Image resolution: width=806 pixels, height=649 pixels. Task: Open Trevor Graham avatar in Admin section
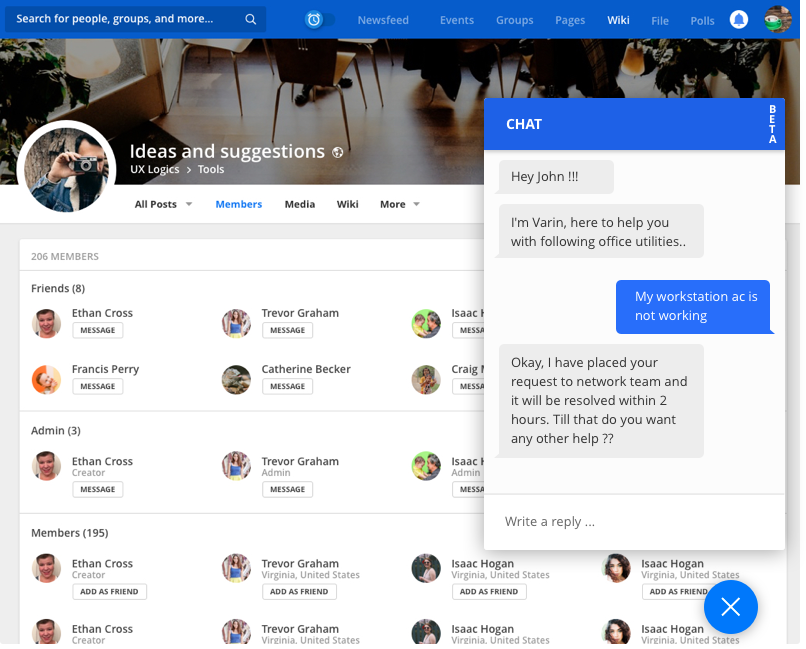pos(236,466)
